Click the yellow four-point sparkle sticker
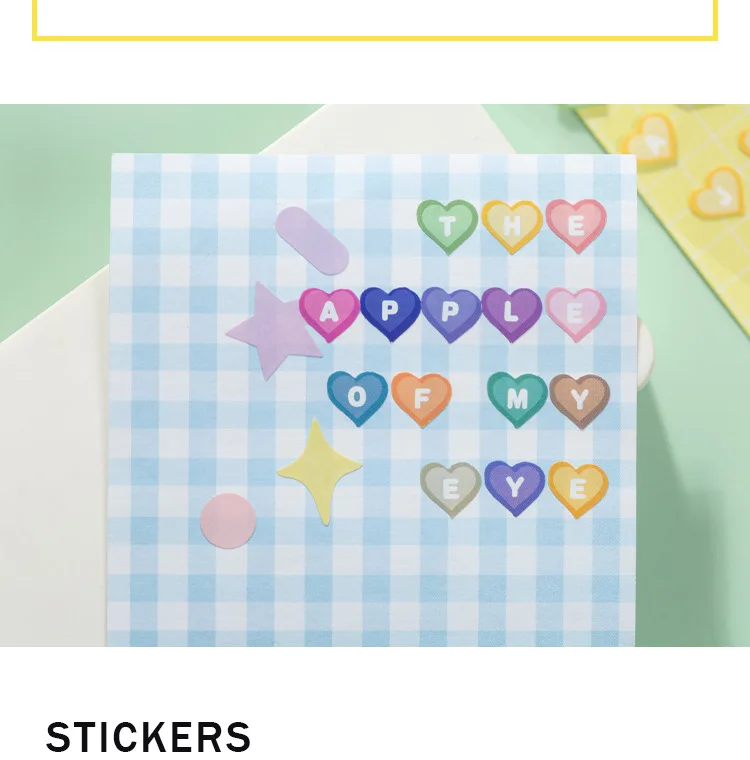Screen dimensions: 750x760 point(320,471)
